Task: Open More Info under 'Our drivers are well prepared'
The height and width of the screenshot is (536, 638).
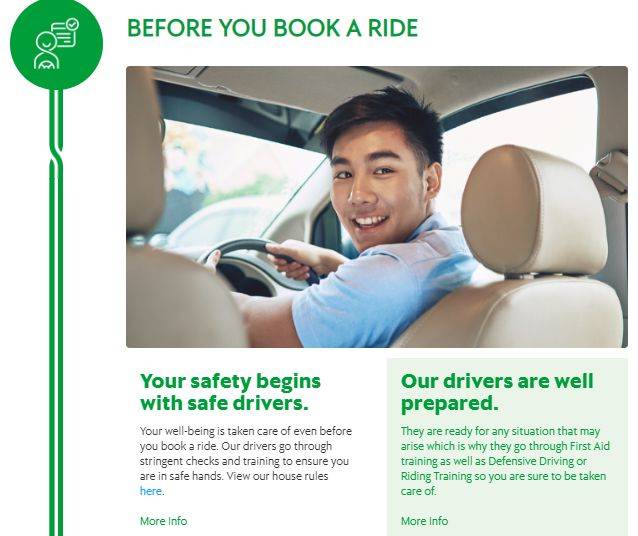Action: (x=424, y=521)
